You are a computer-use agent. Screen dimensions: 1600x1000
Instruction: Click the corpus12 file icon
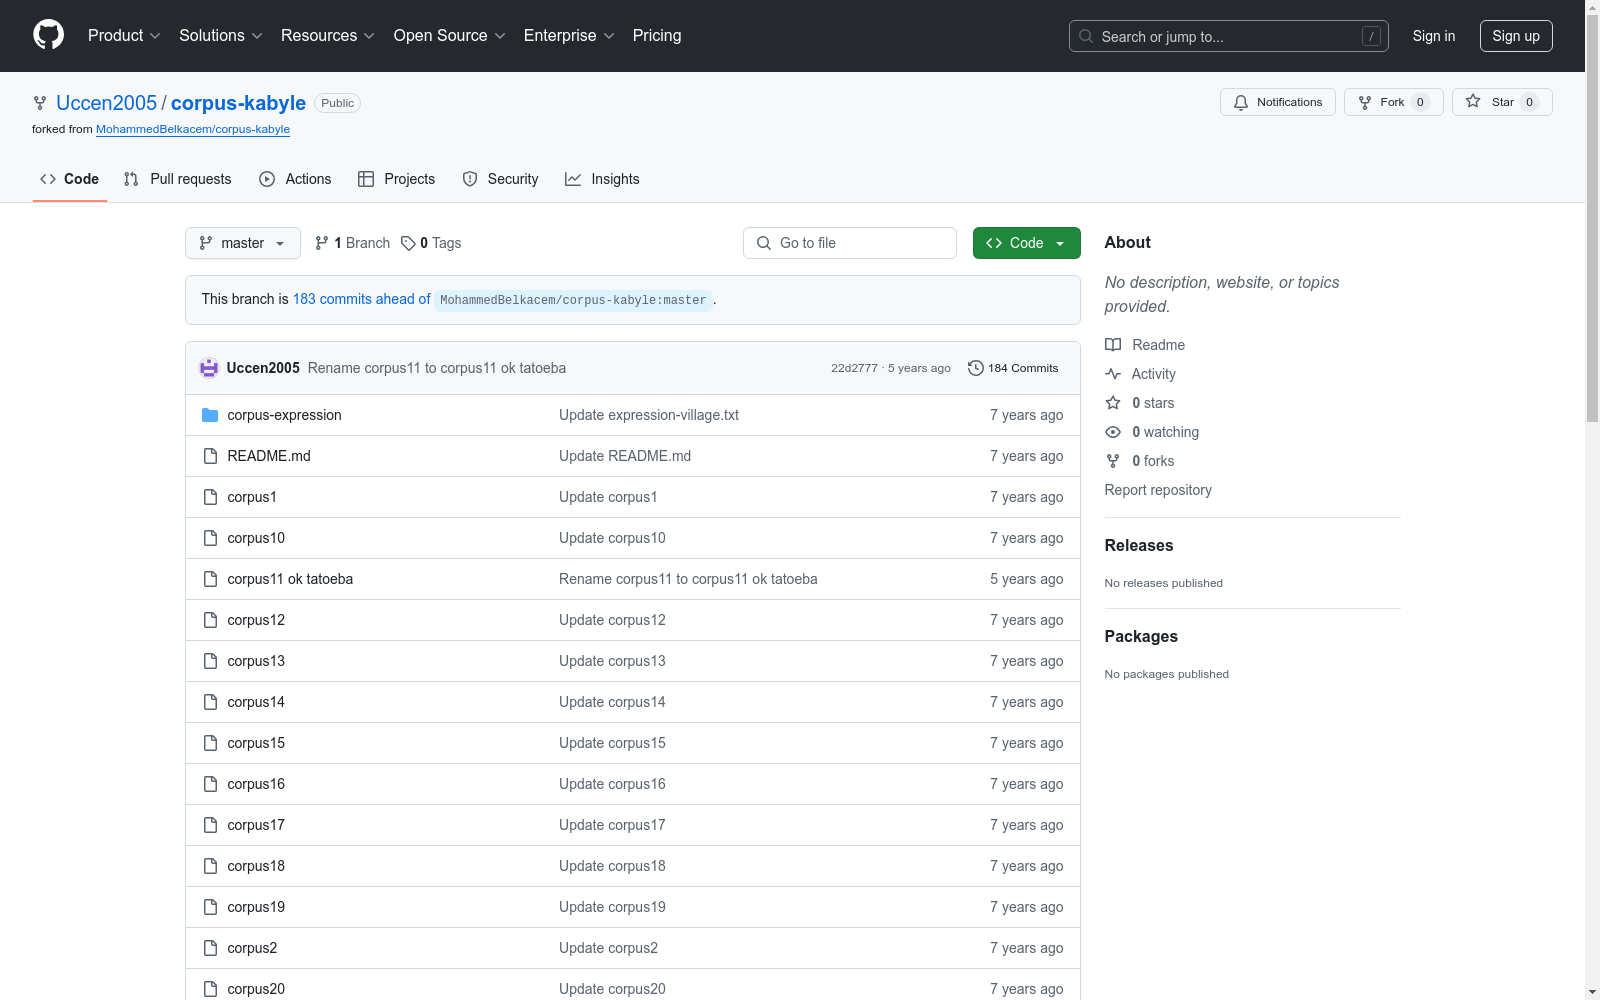point(210,620)
